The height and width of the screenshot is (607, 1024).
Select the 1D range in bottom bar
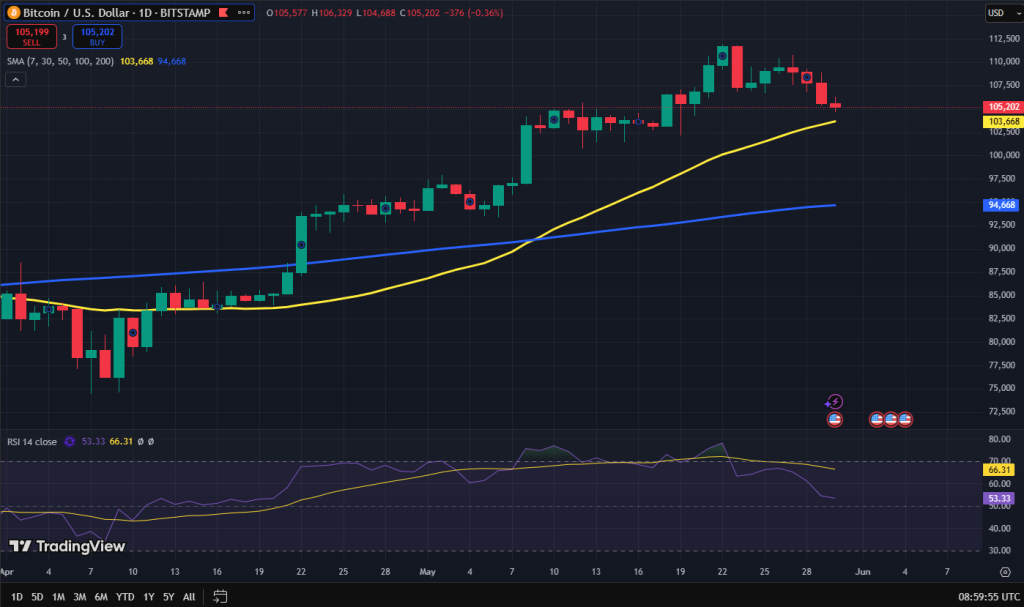click(17, 597)
